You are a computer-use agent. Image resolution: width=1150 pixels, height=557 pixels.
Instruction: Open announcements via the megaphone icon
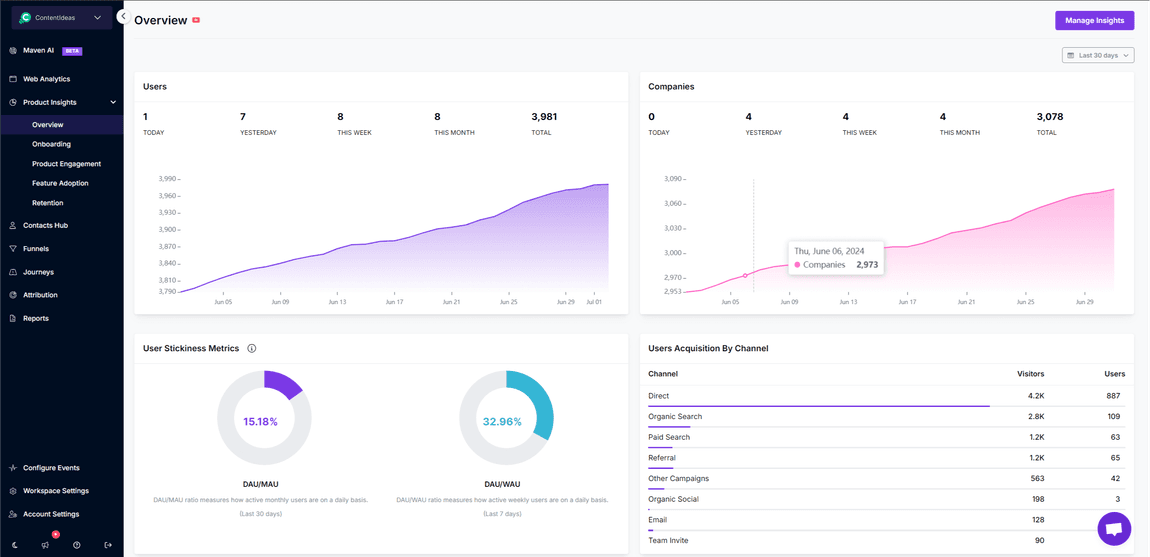[x=45, y=545]
